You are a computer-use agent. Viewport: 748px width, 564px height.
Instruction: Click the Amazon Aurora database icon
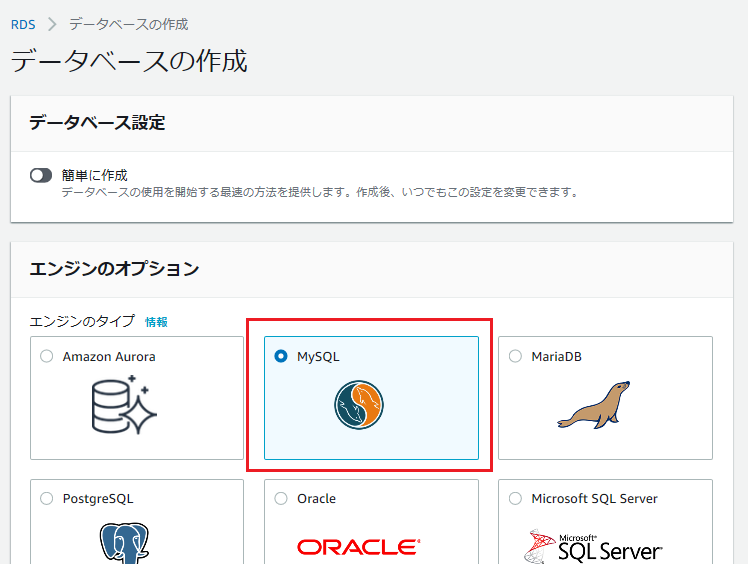(x=124, y=405)
